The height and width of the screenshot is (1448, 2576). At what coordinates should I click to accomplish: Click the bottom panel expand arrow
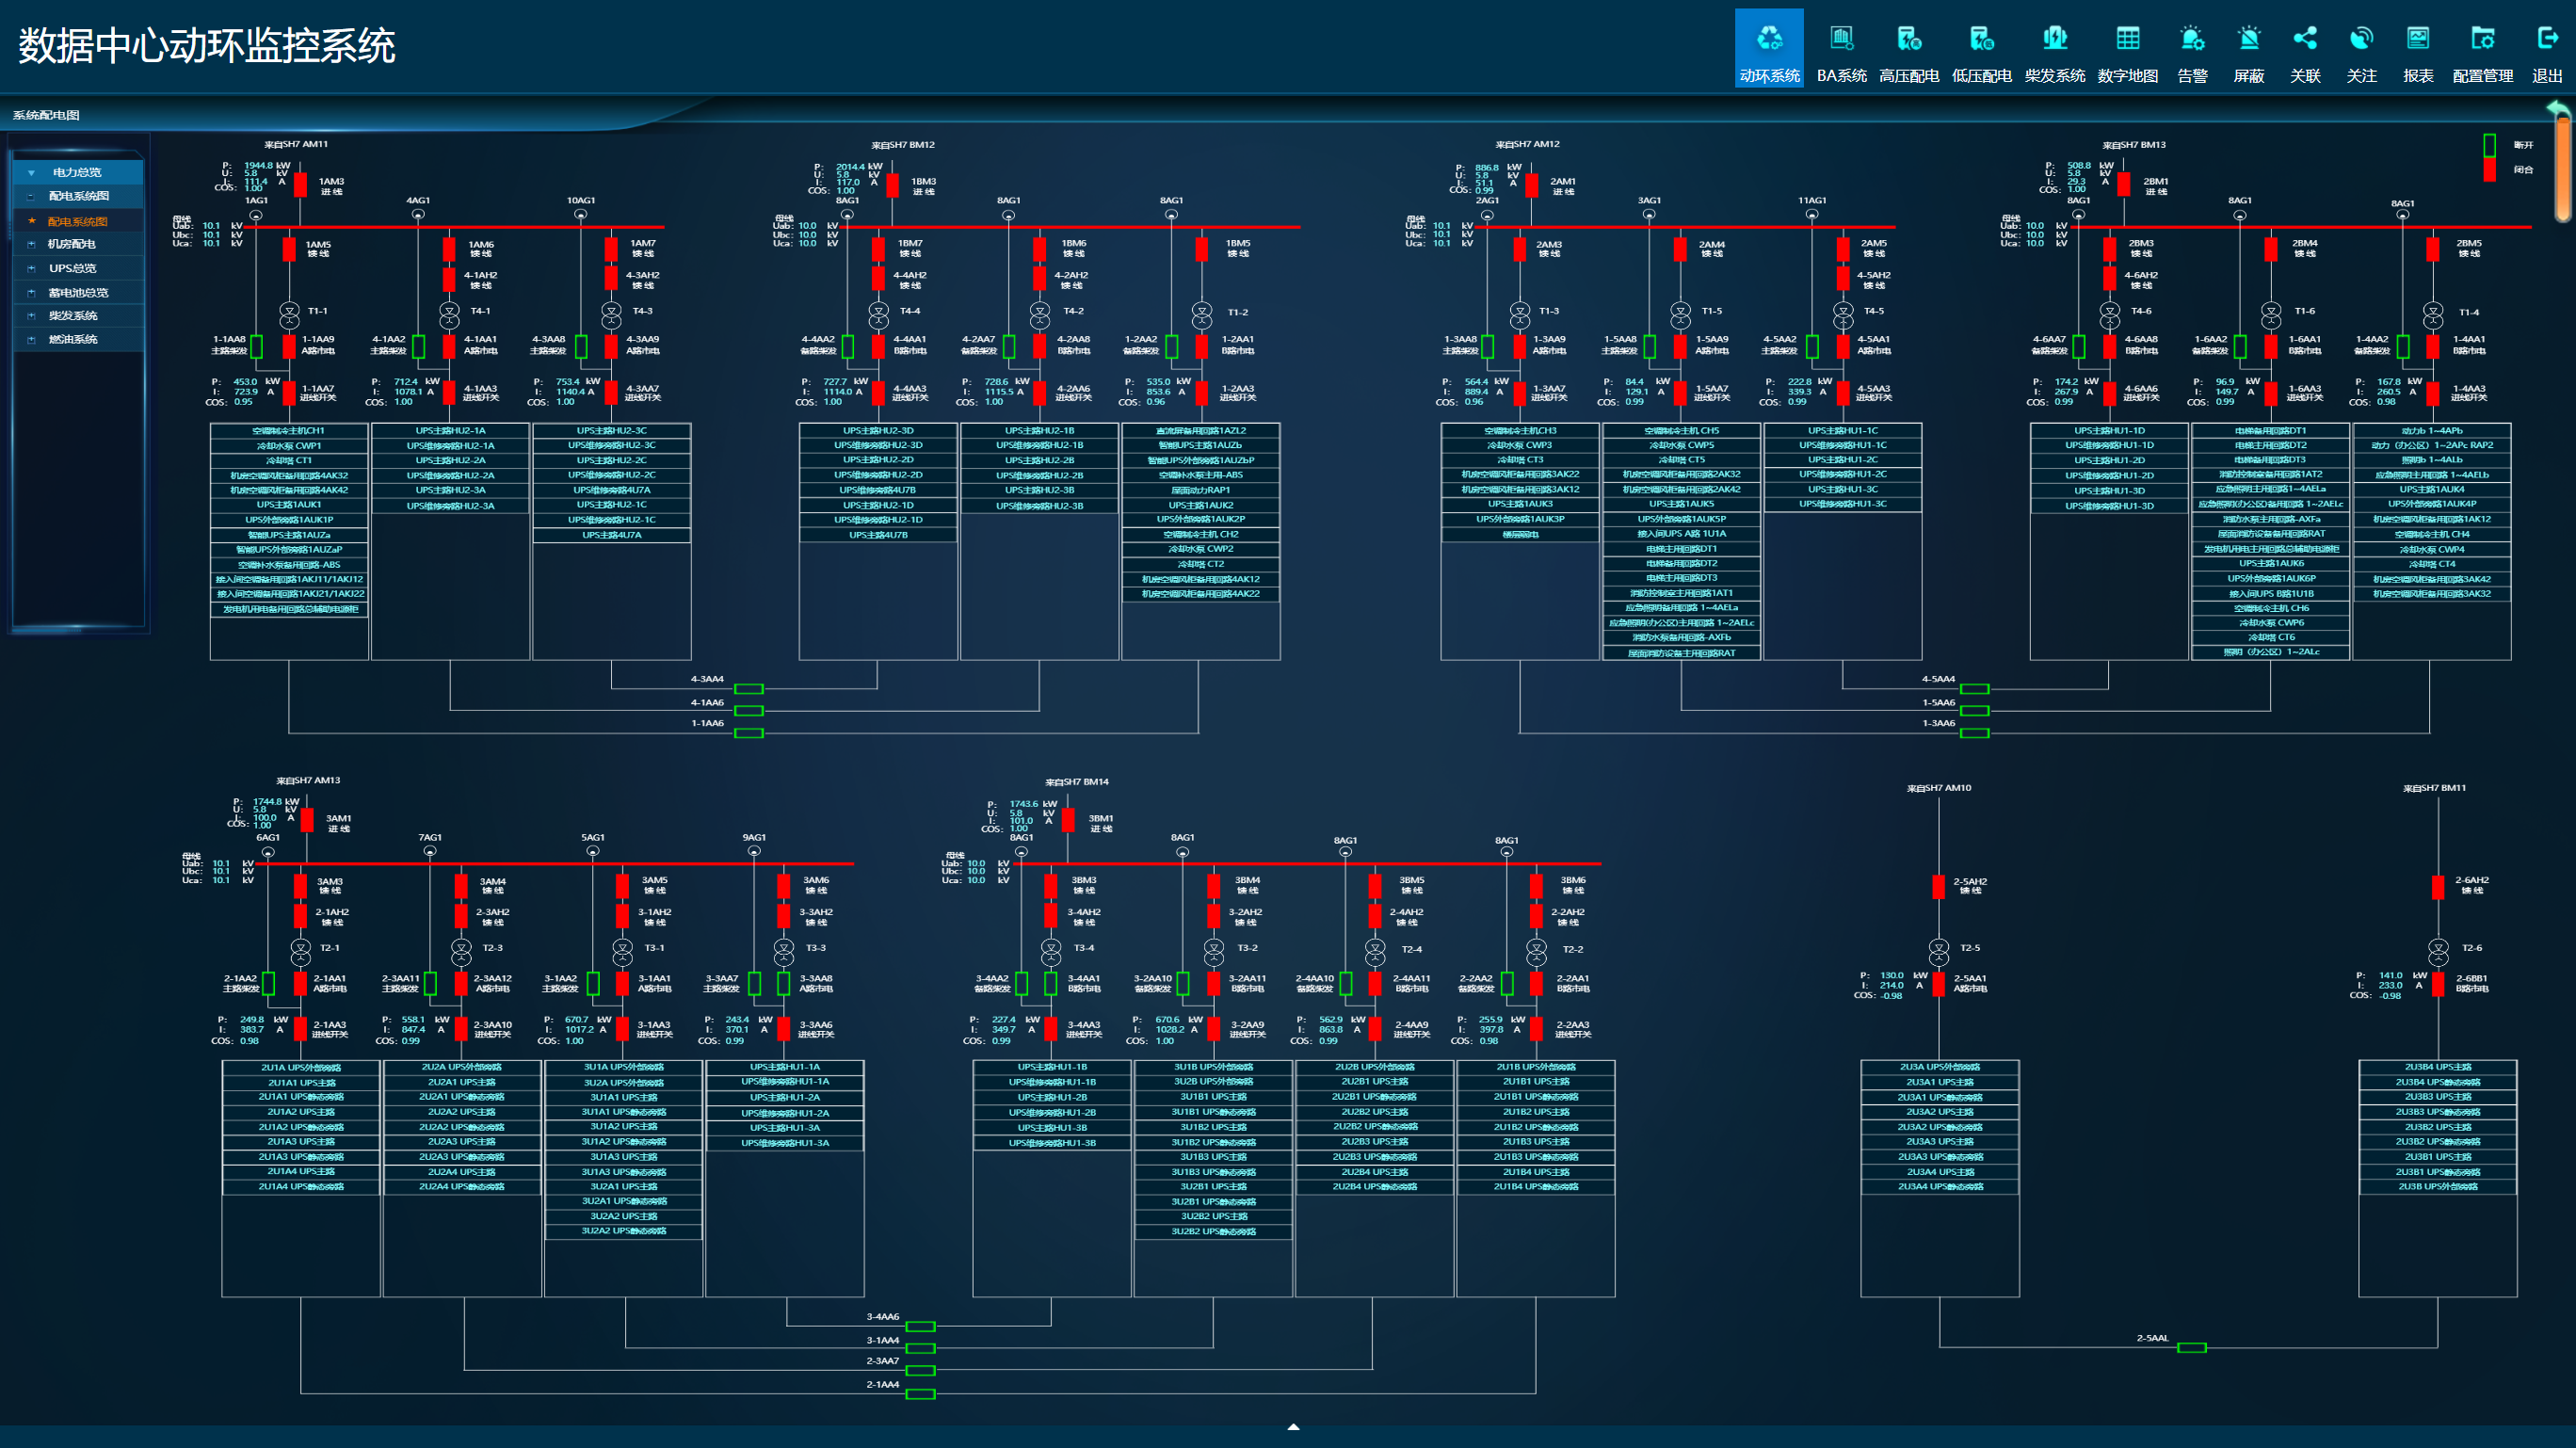coord(1292,1427)
